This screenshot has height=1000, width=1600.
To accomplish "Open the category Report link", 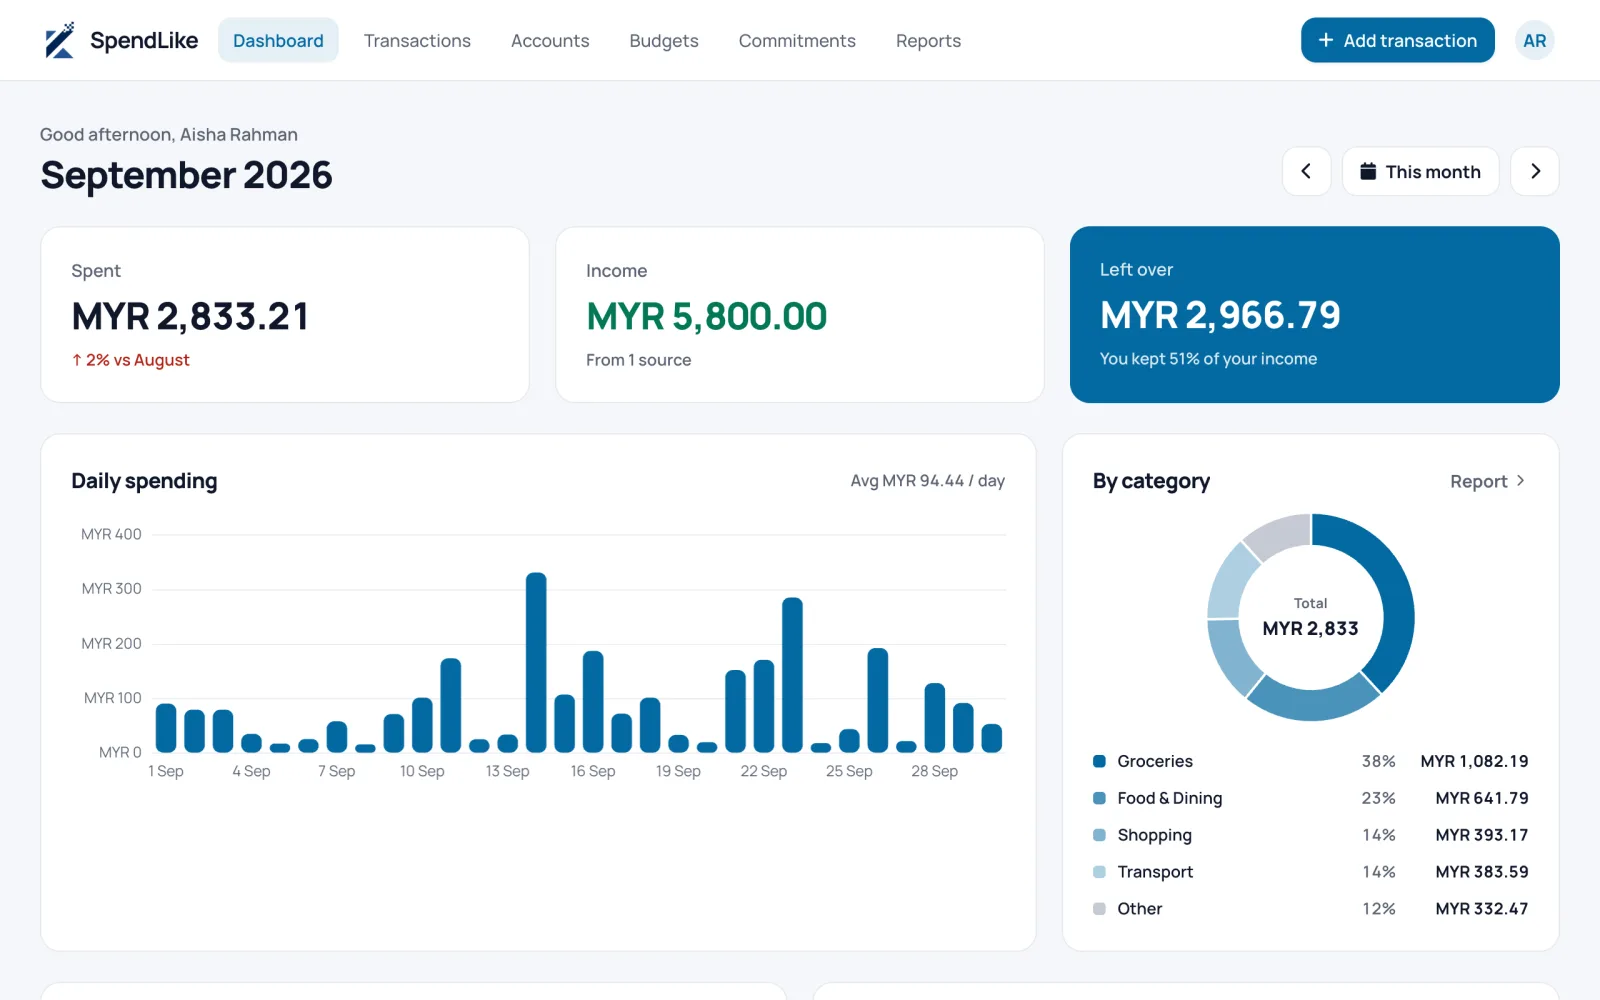I will click(x=1488, y=481).
